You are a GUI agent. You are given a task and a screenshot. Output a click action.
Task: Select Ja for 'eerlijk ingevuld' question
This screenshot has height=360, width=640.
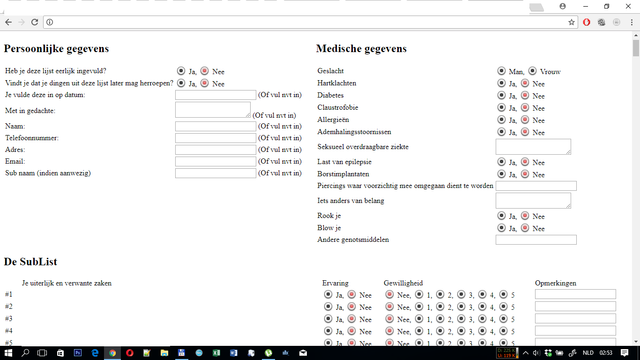click(181, 71)
